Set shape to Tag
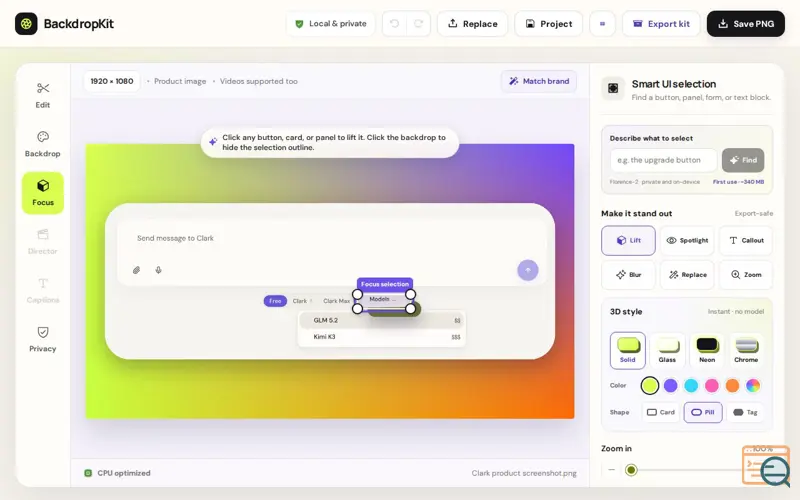800x500 pixels. pyautogui.click(x=745, y=412)
